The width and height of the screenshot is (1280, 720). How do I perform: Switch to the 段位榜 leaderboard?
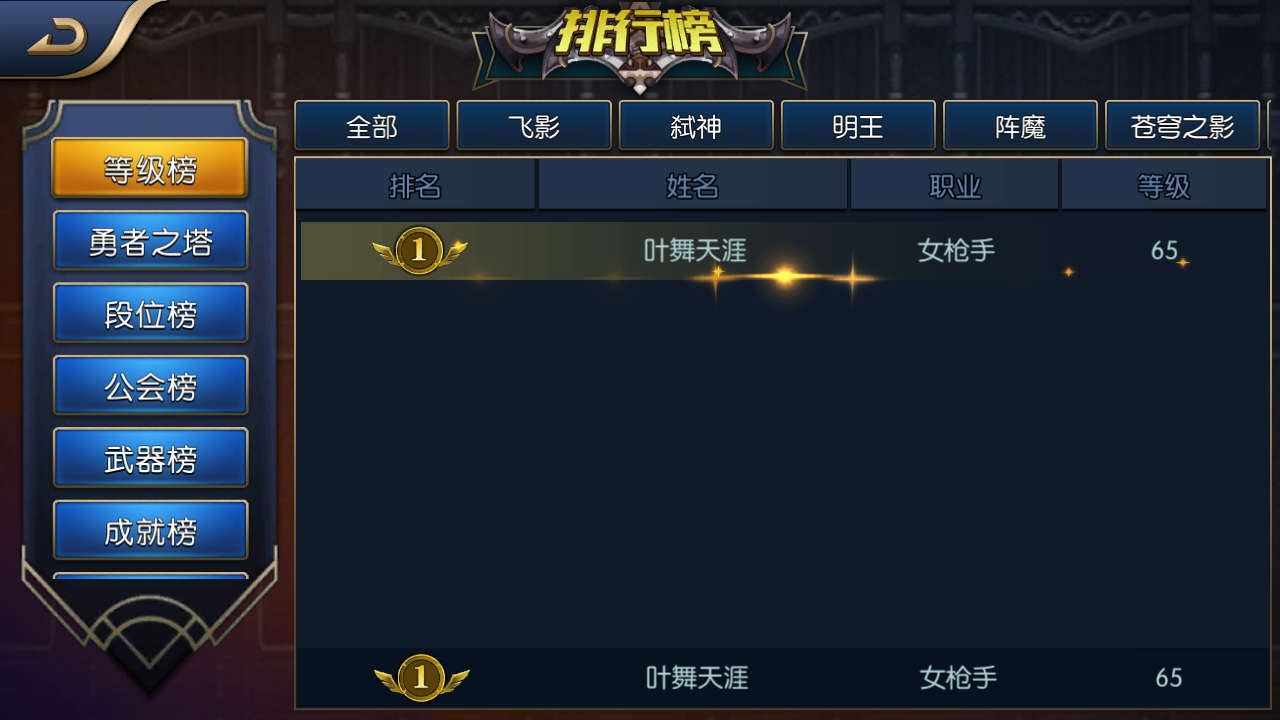click(150, 313)
